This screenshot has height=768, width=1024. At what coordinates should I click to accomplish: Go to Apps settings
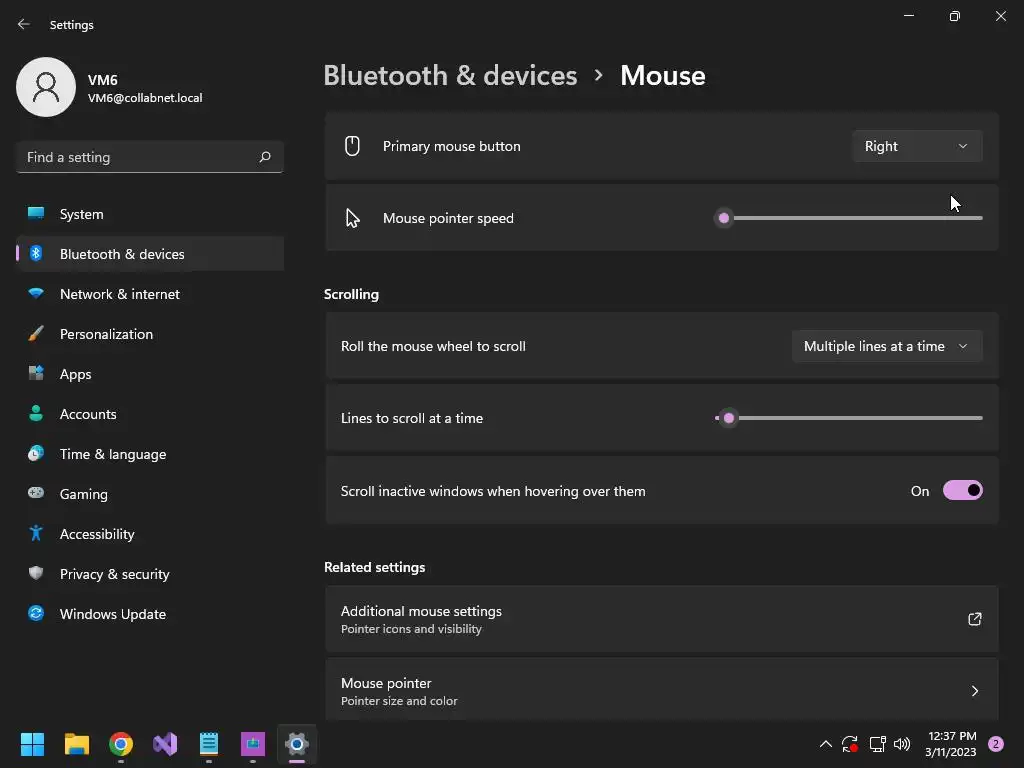pos(150,374)
